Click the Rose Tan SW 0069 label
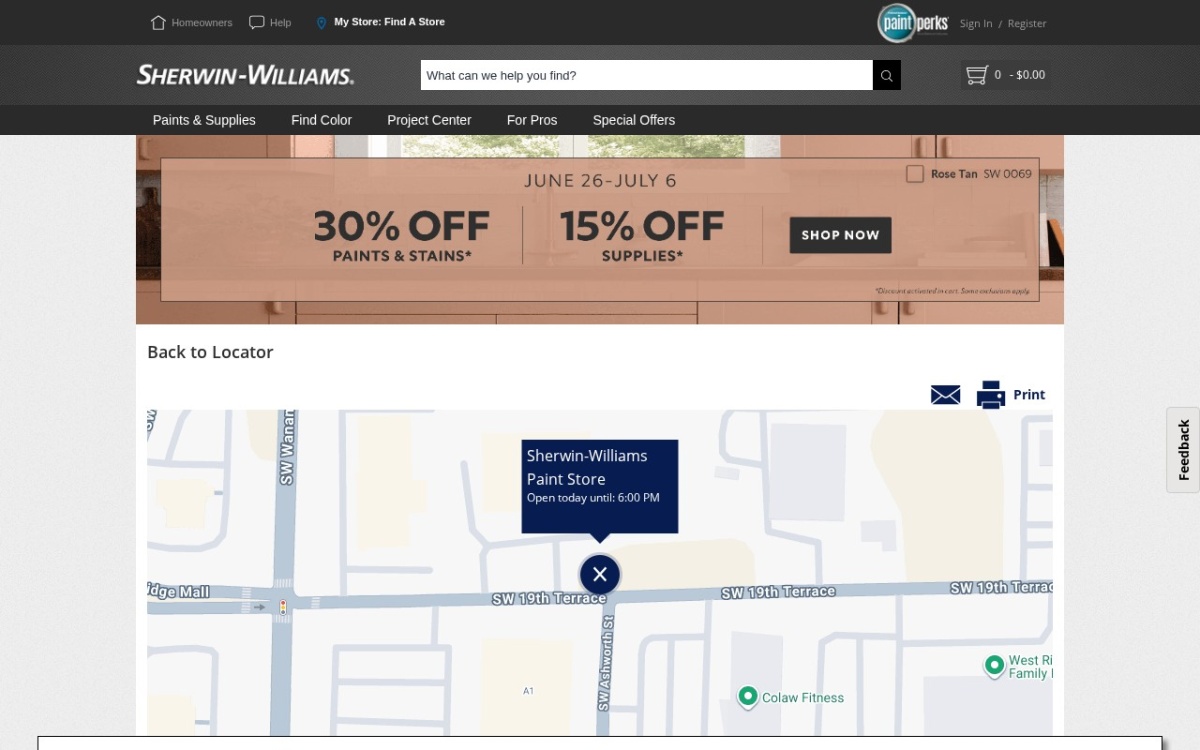 pyautogui.click(x=981, y=174)
